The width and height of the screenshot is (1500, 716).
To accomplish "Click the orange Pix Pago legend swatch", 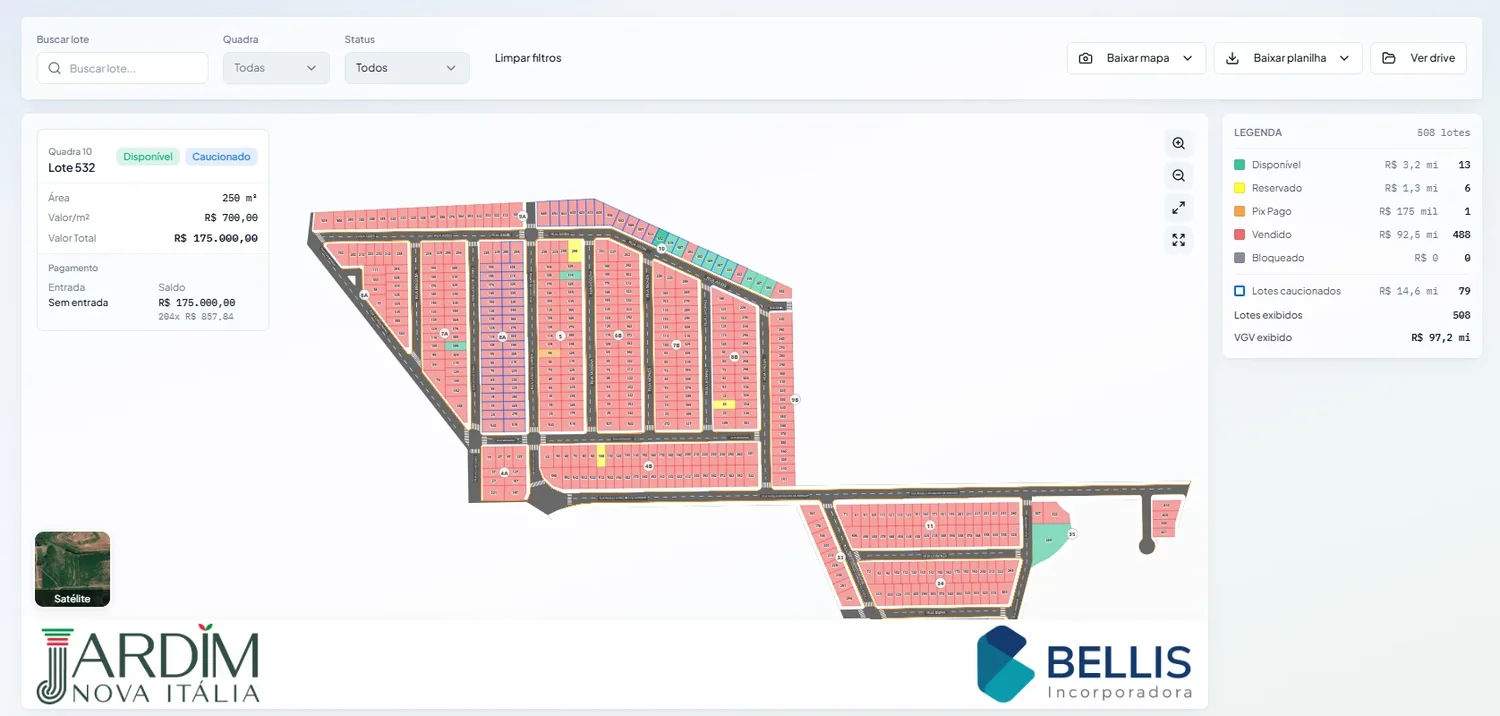I will pyautogui.click(x=1240, y=211).
